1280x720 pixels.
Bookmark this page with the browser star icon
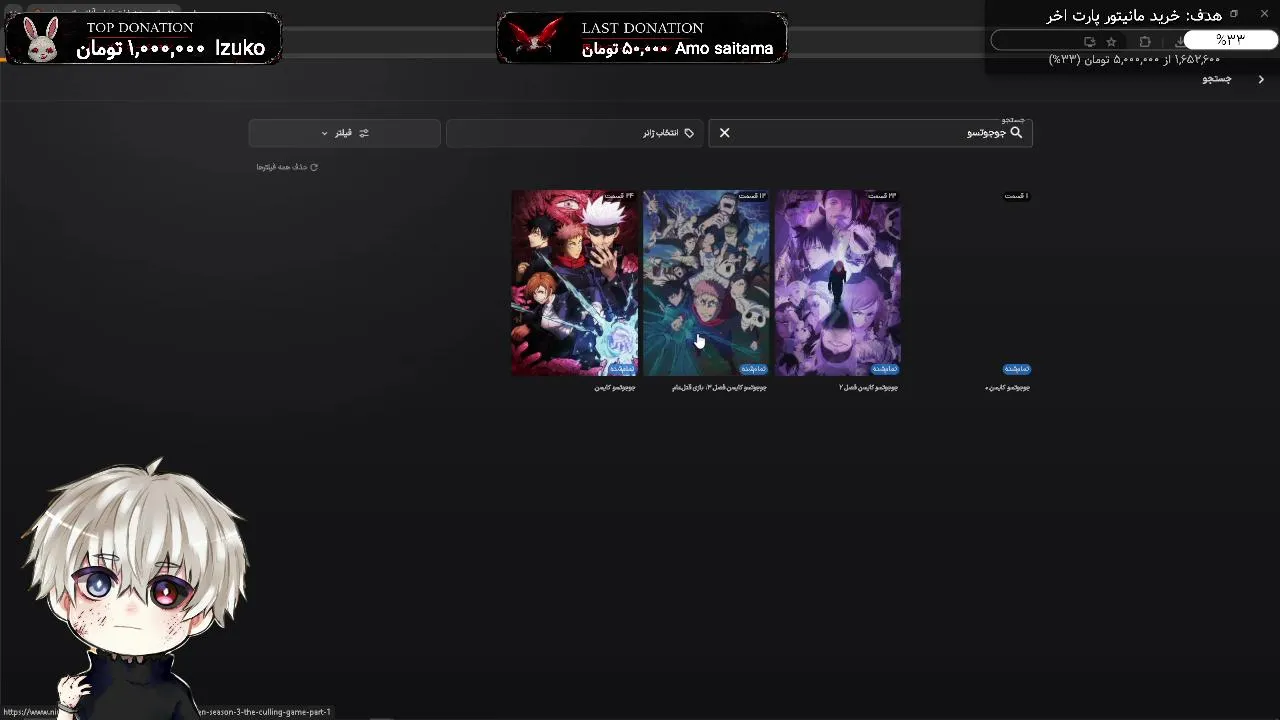click(1111, 41)
